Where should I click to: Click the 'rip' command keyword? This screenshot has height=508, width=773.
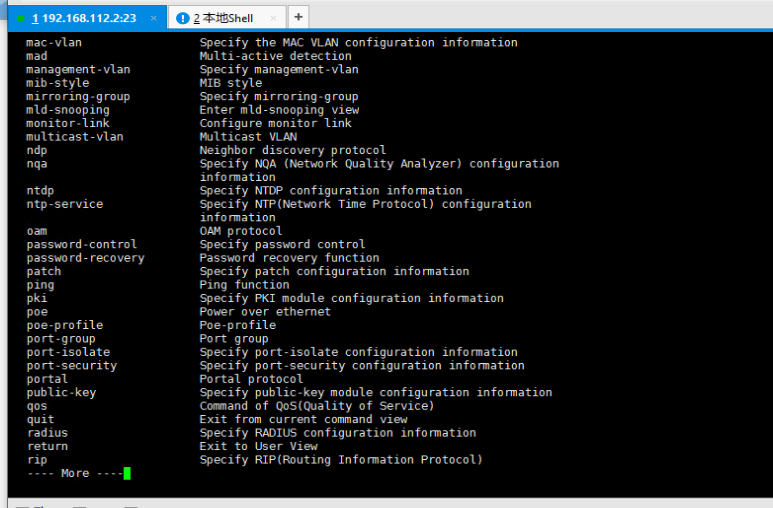click(x=36, y=460)
